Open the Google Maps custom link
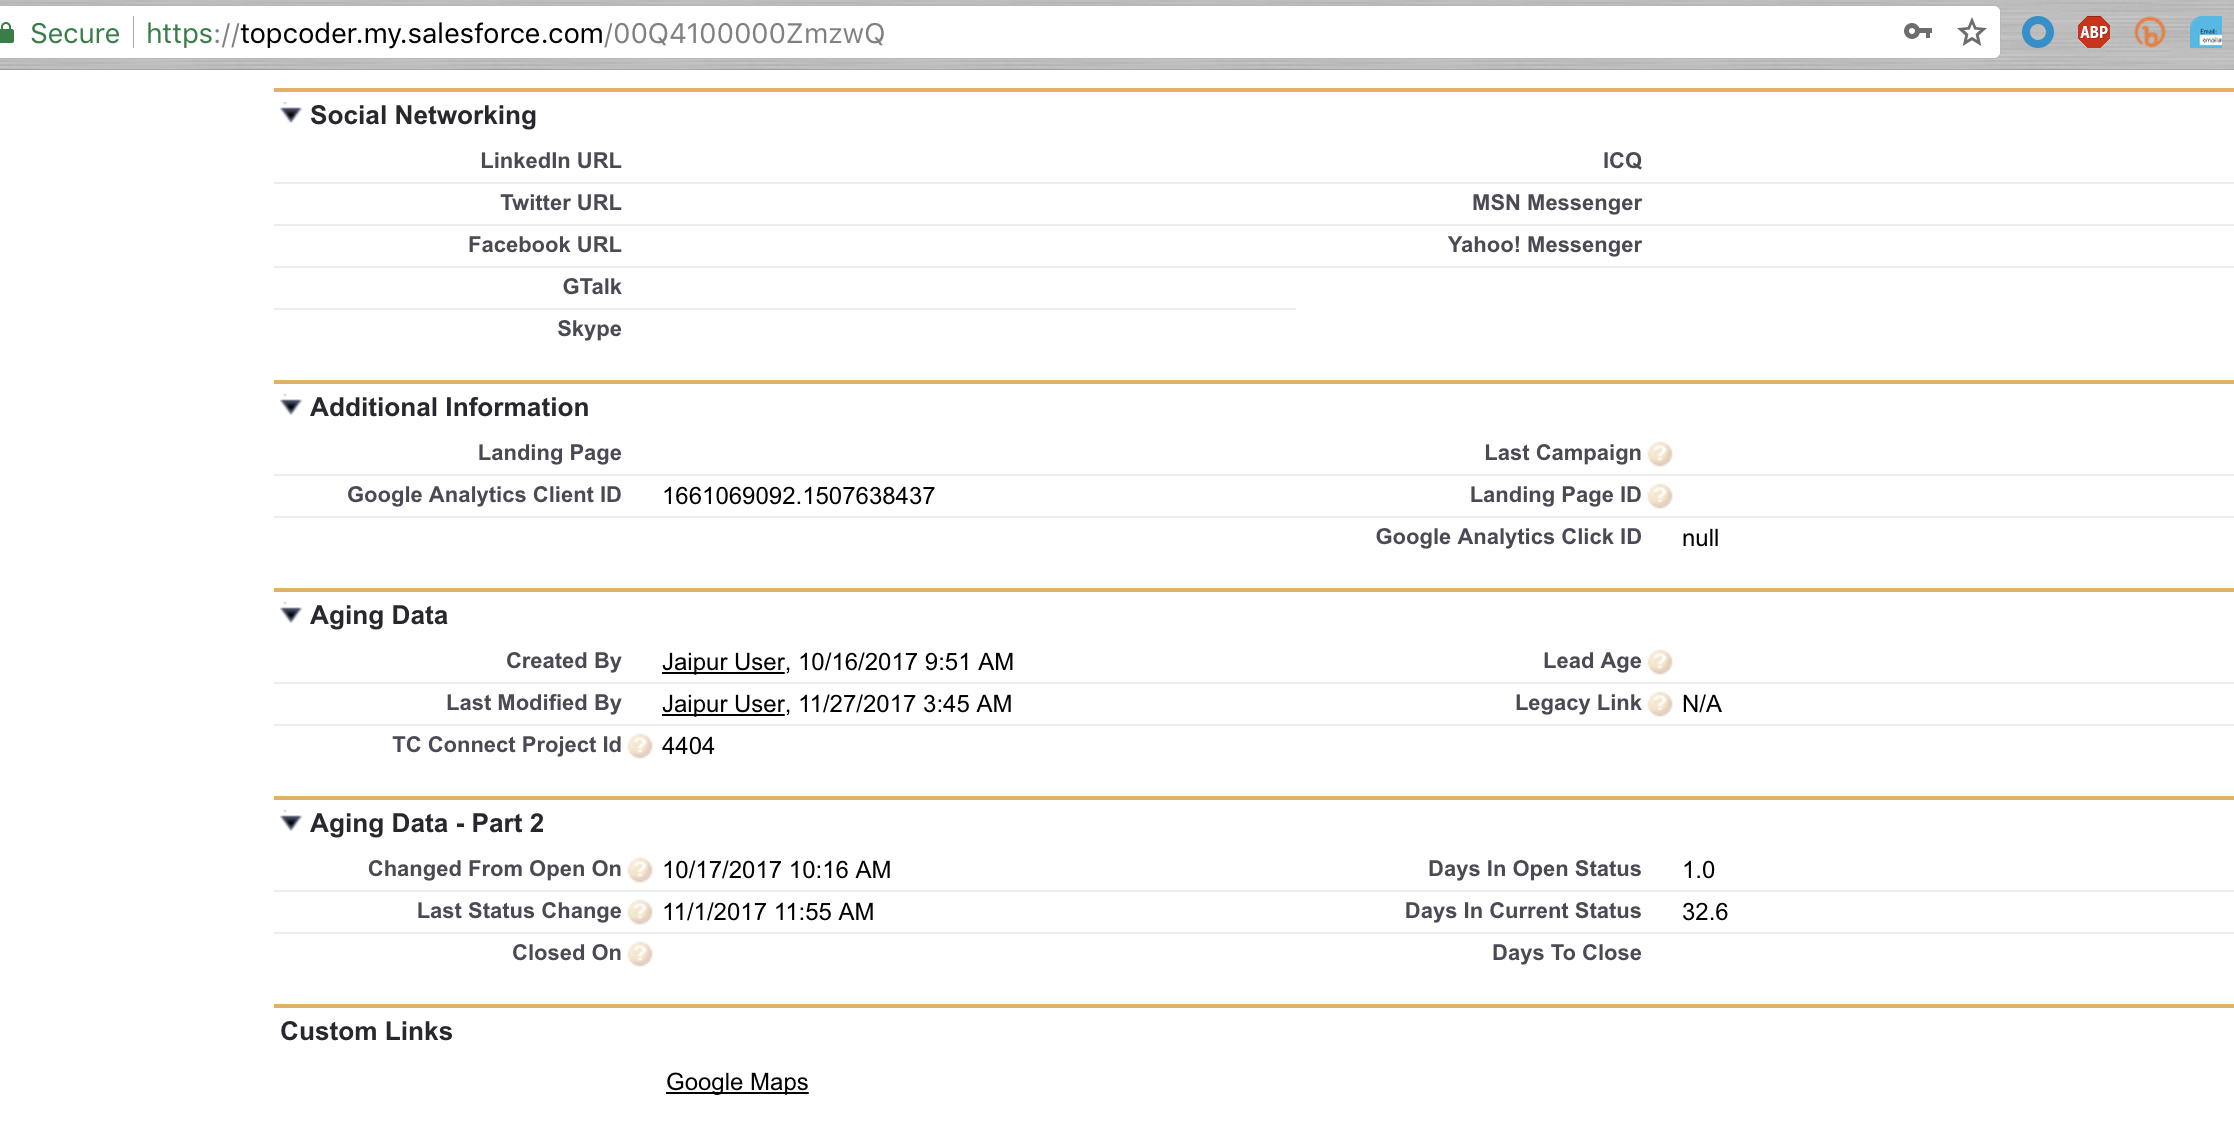2234x1124 pixels. [x=737, y=1082]
